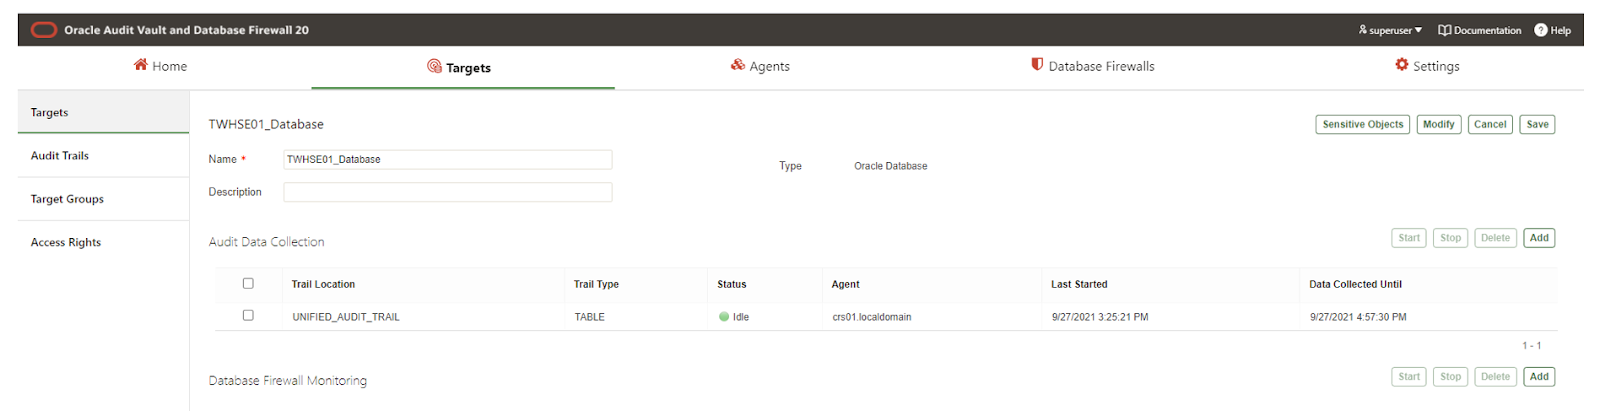Start the audit data collection trail
1600x411 pixels.
point(1409,238)
